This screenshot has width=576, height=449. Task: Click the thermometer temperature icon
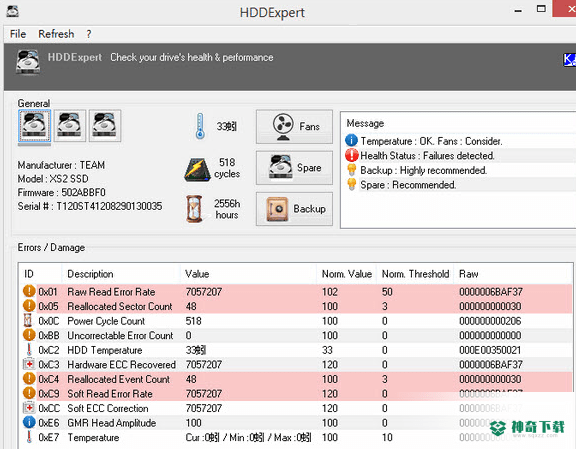(x=200, y=126)
